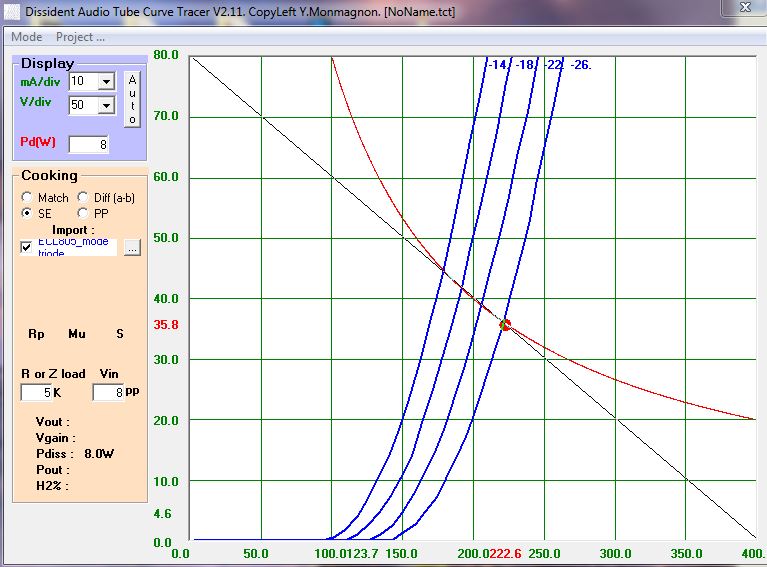Click the red operating point marker on the load line
This screenshot has height=567, width=767.
(x=505, y=325)
